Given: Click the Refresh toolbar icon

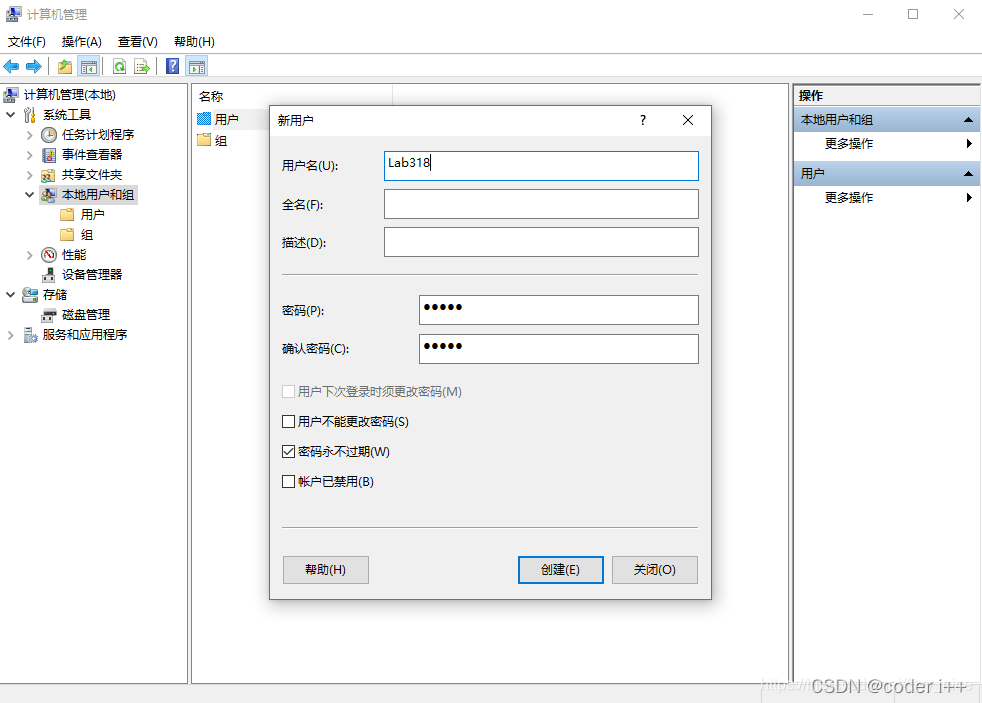Looking at the screenshot, I should [119, 66].
